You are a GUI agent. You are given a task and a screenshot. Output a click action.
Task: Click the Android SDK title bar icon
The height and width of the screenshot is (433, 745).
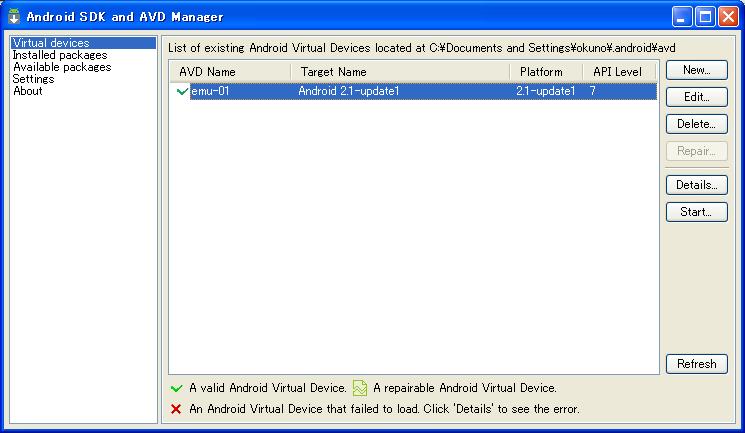tap(14, 16)
